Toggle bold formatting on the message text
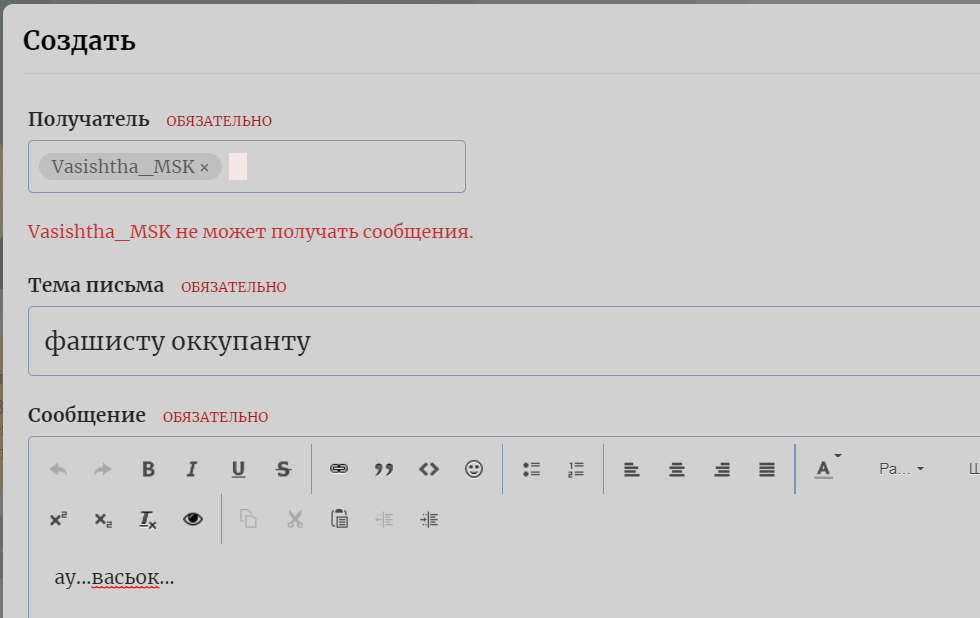980x618 pixels. [147, 468]
